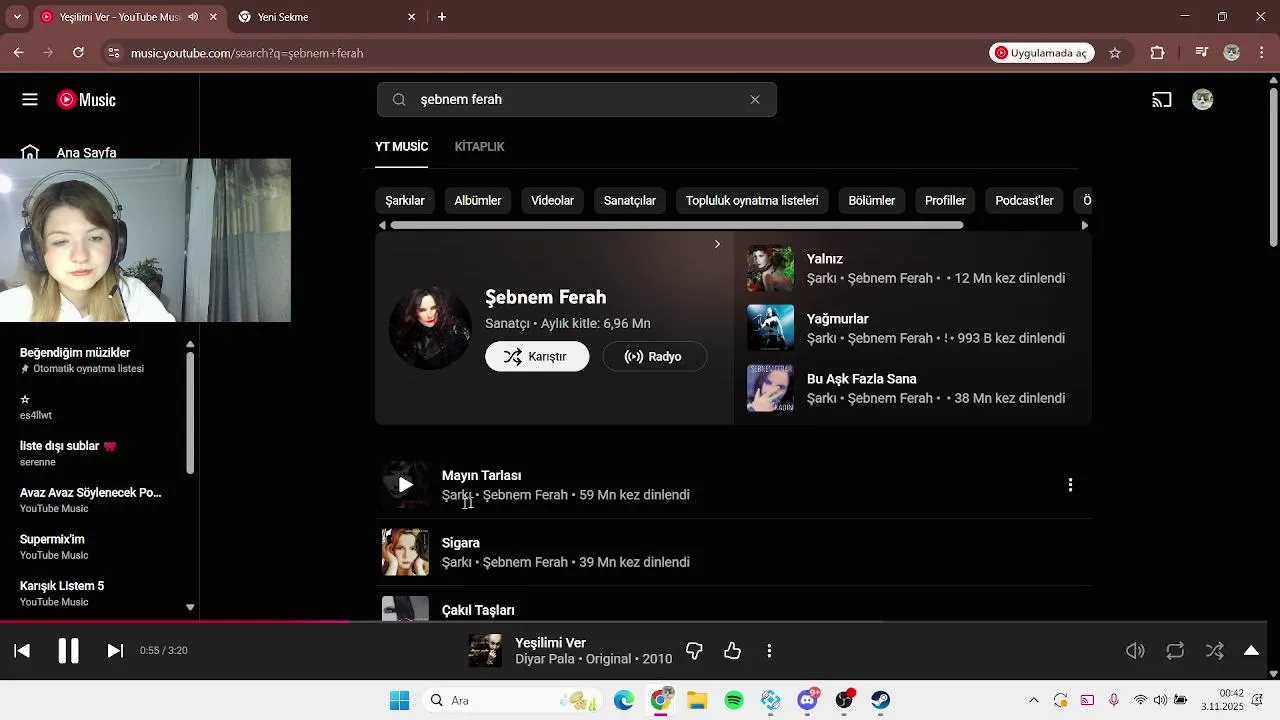Filter results by Bölümler
This screenshot has width=1280, height=720.
[x=872, y=201]
